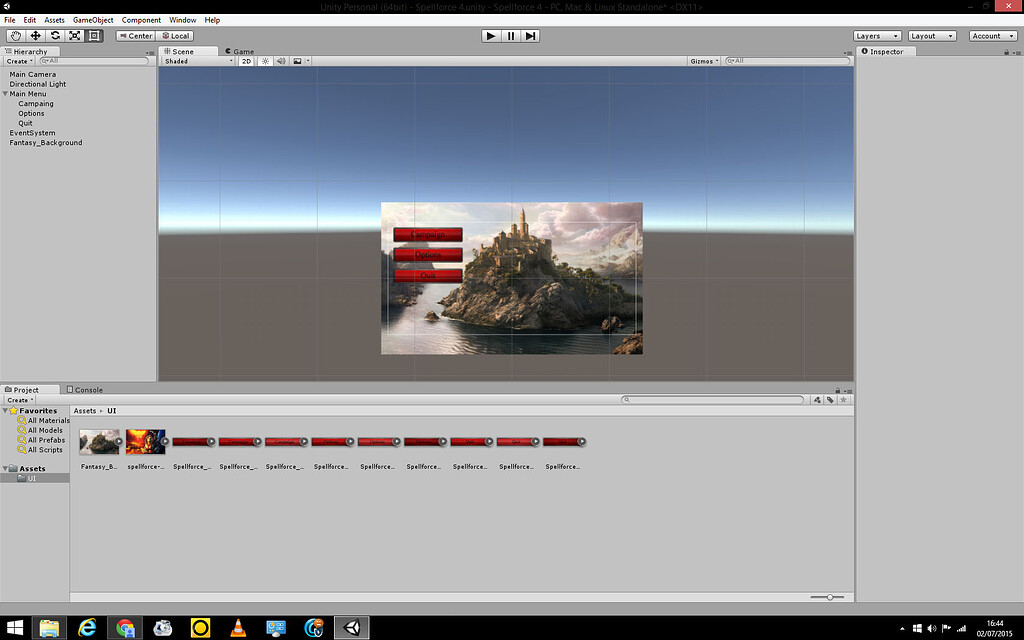Select the Rotate tool
This screenshot has height=640, width=1024.
(55, 35)
